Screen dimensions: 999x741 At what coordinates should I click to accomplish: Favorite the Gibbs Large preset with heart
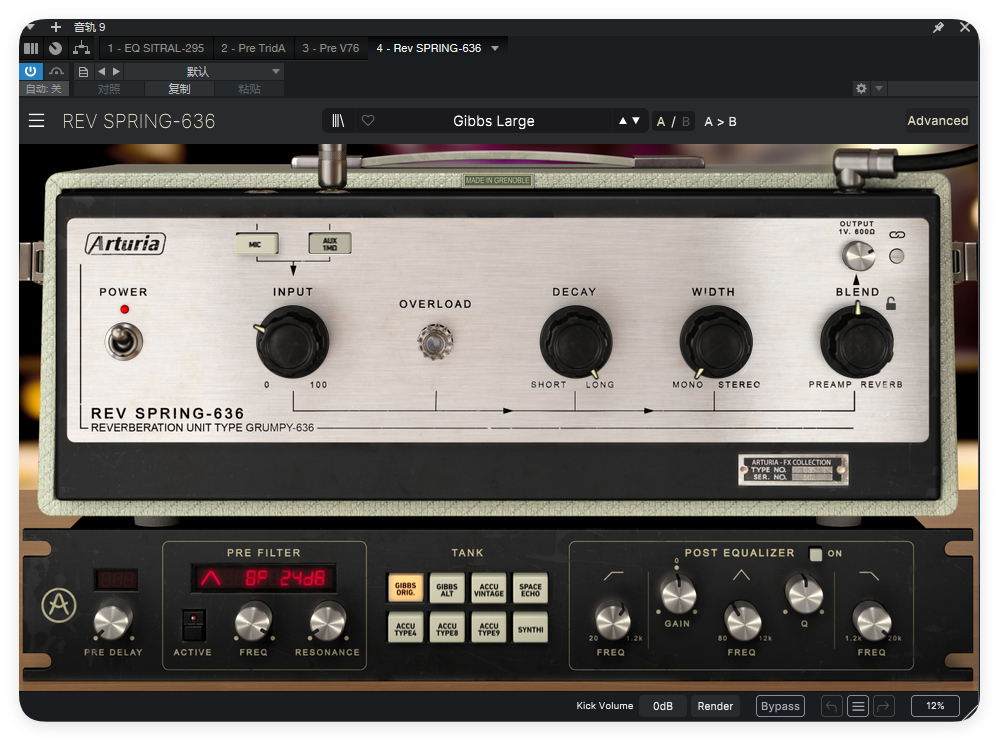(x=368, y=120)
